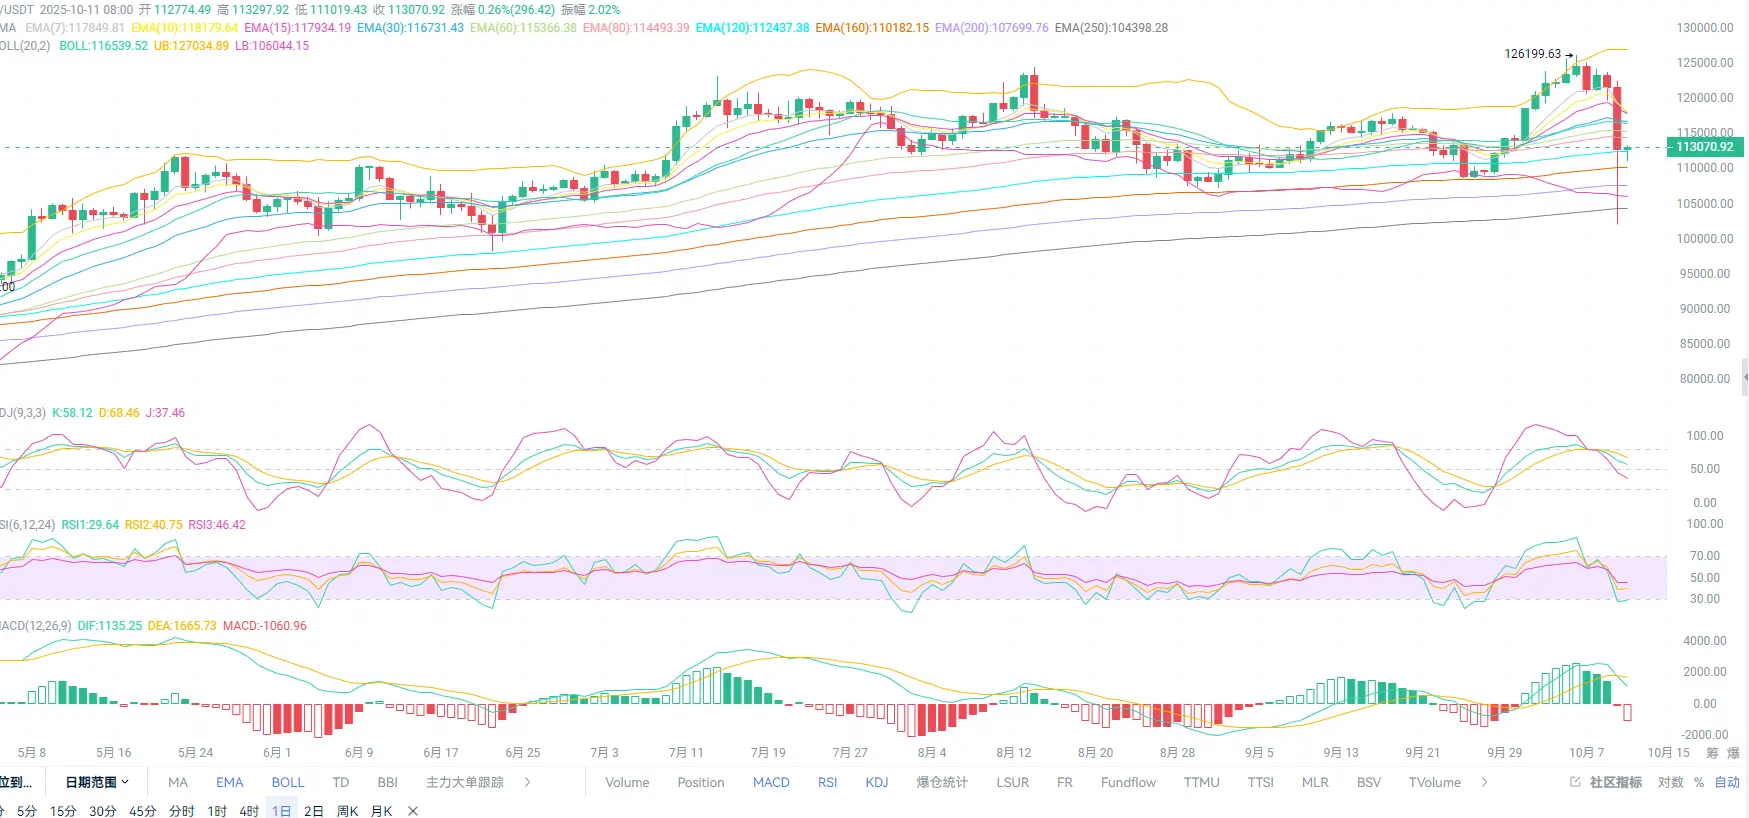Viewport: 1749px width, 818px height.
Task: Click the DIF:1135.25 MACD label
Action: pyautogui.click(x=110, y=626)
